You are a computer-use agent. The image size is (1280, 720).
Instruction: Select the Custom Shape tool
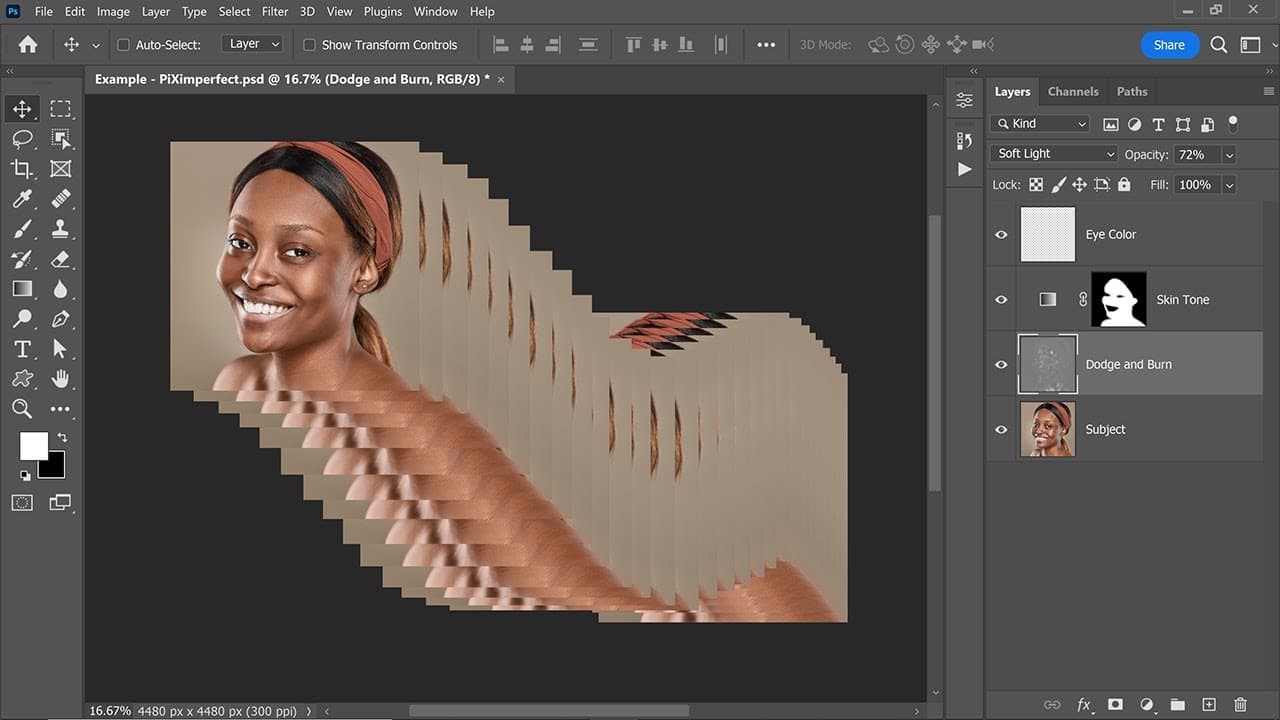[22, 379]
